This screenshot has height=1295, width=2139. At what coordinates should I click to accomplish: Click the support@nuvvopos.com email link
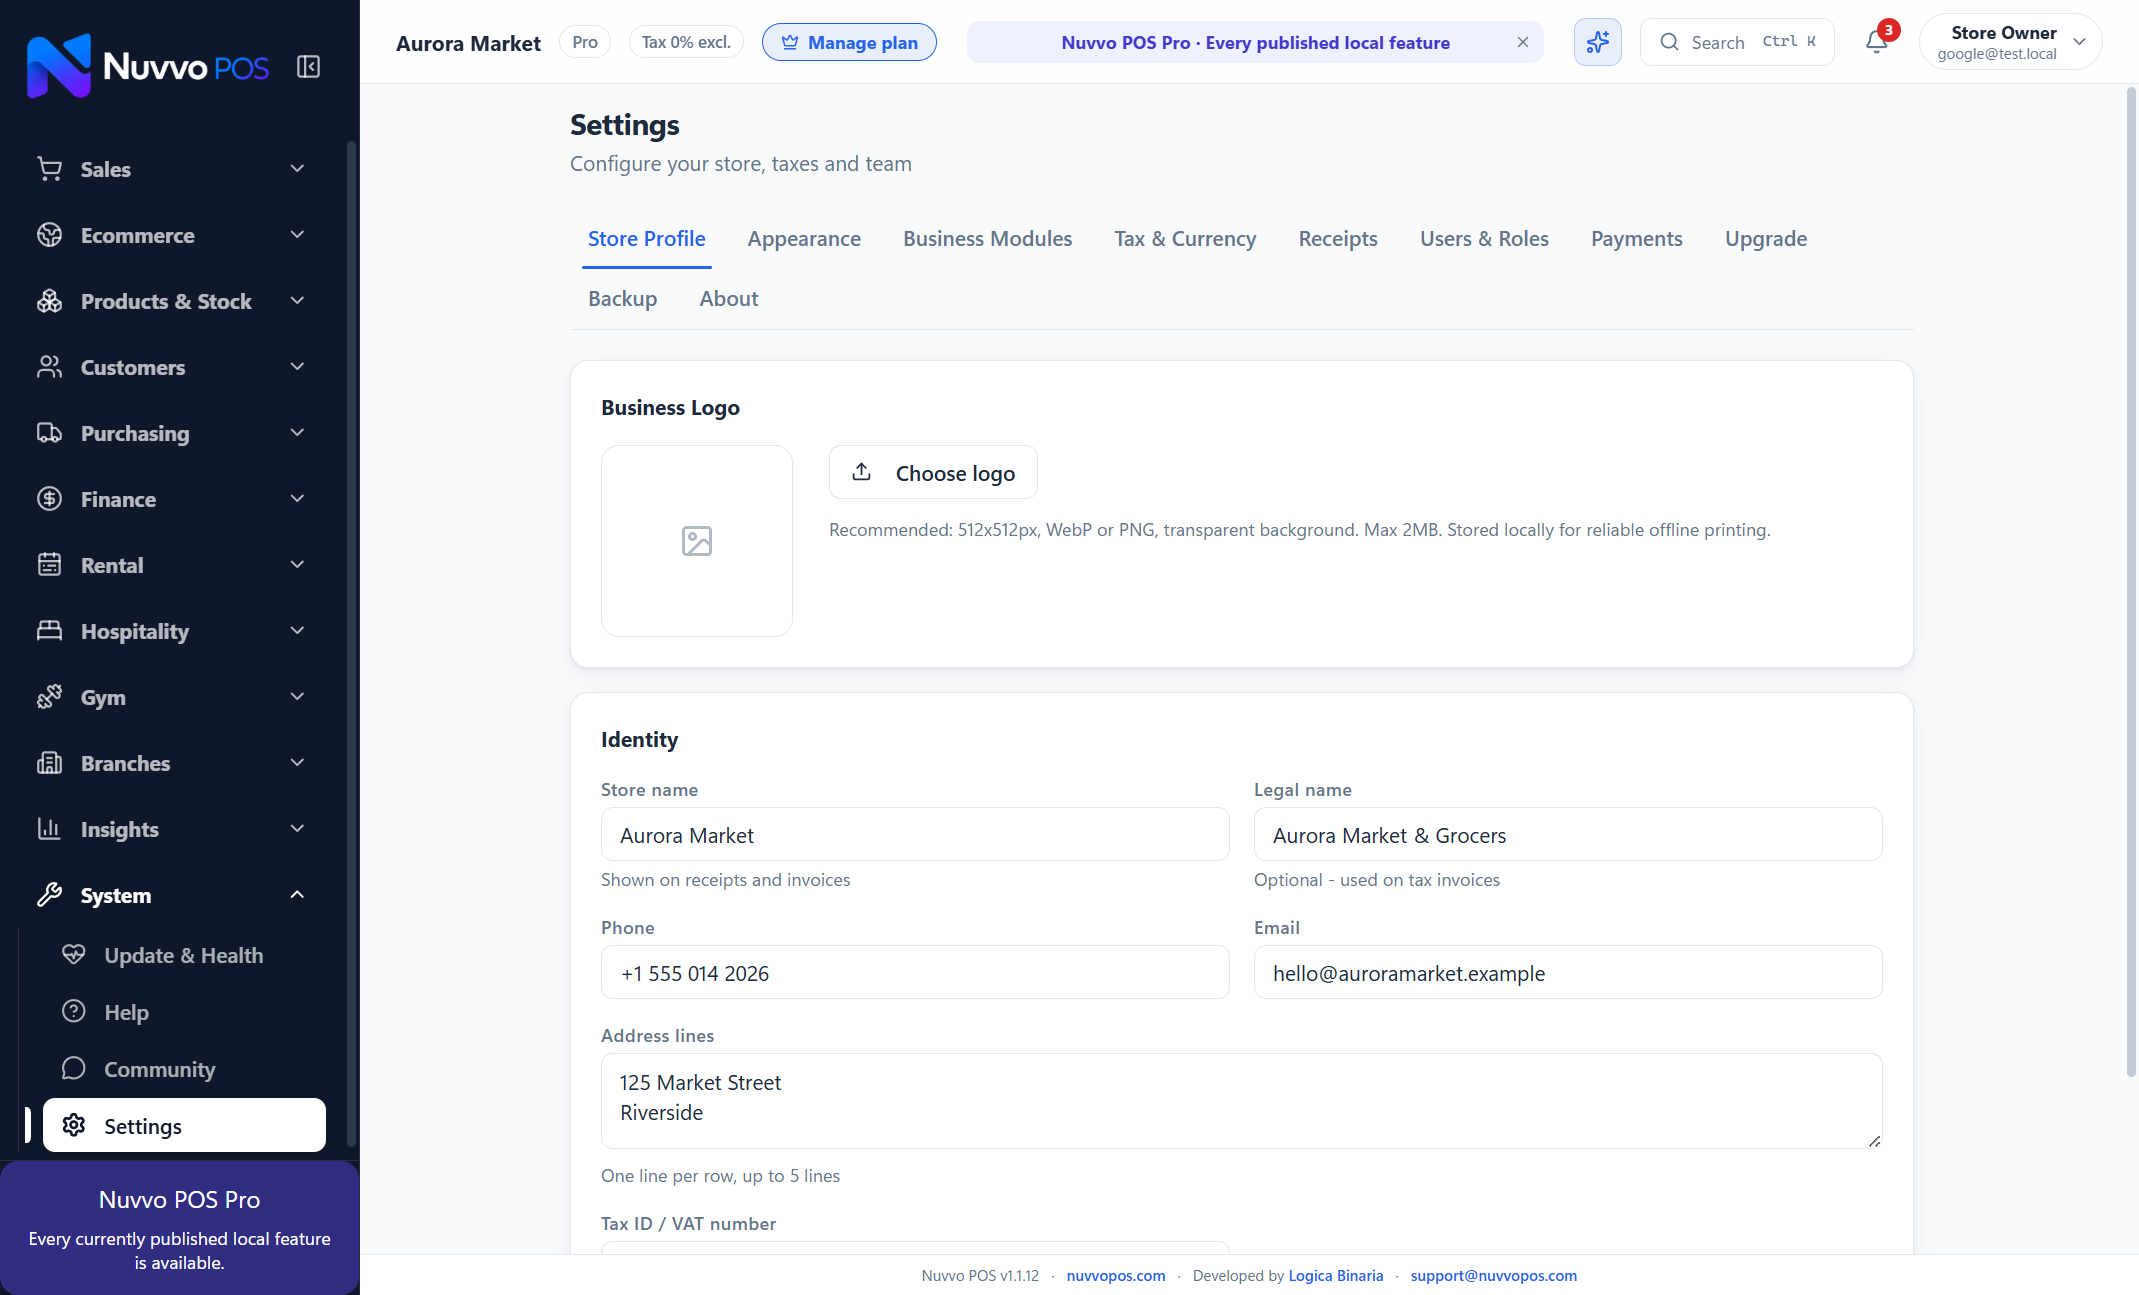tap(1494, 1275)
